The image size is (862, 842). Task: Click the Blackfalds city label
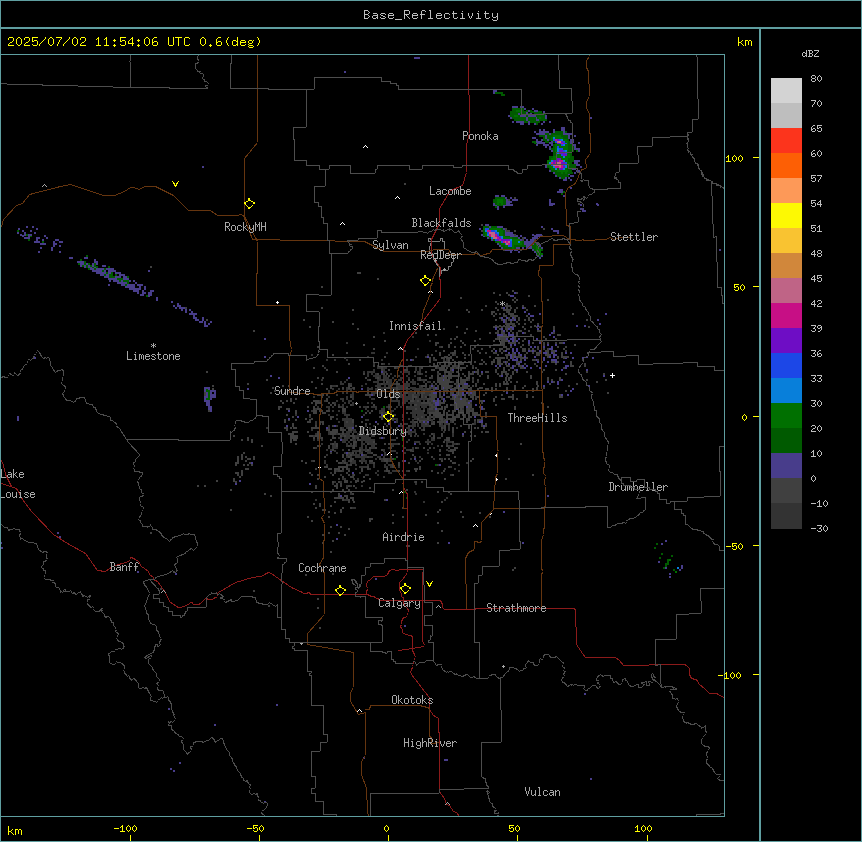[441, 223]
